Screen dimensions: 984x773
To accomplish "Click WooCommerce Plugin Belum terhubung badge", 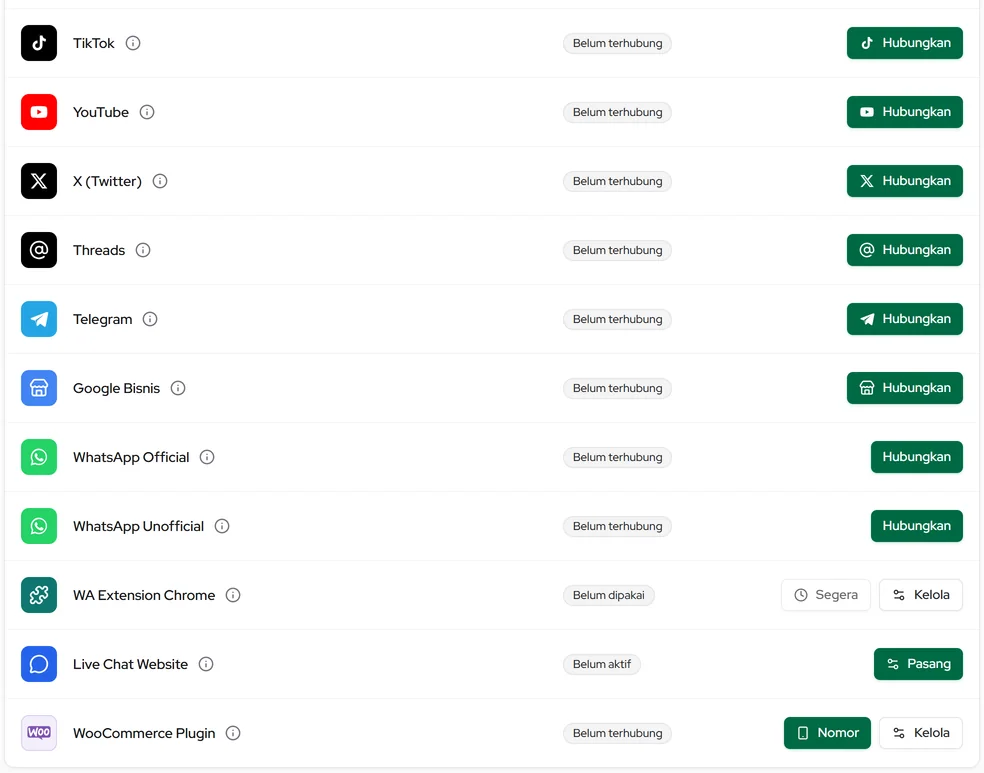I will point(618,733).
